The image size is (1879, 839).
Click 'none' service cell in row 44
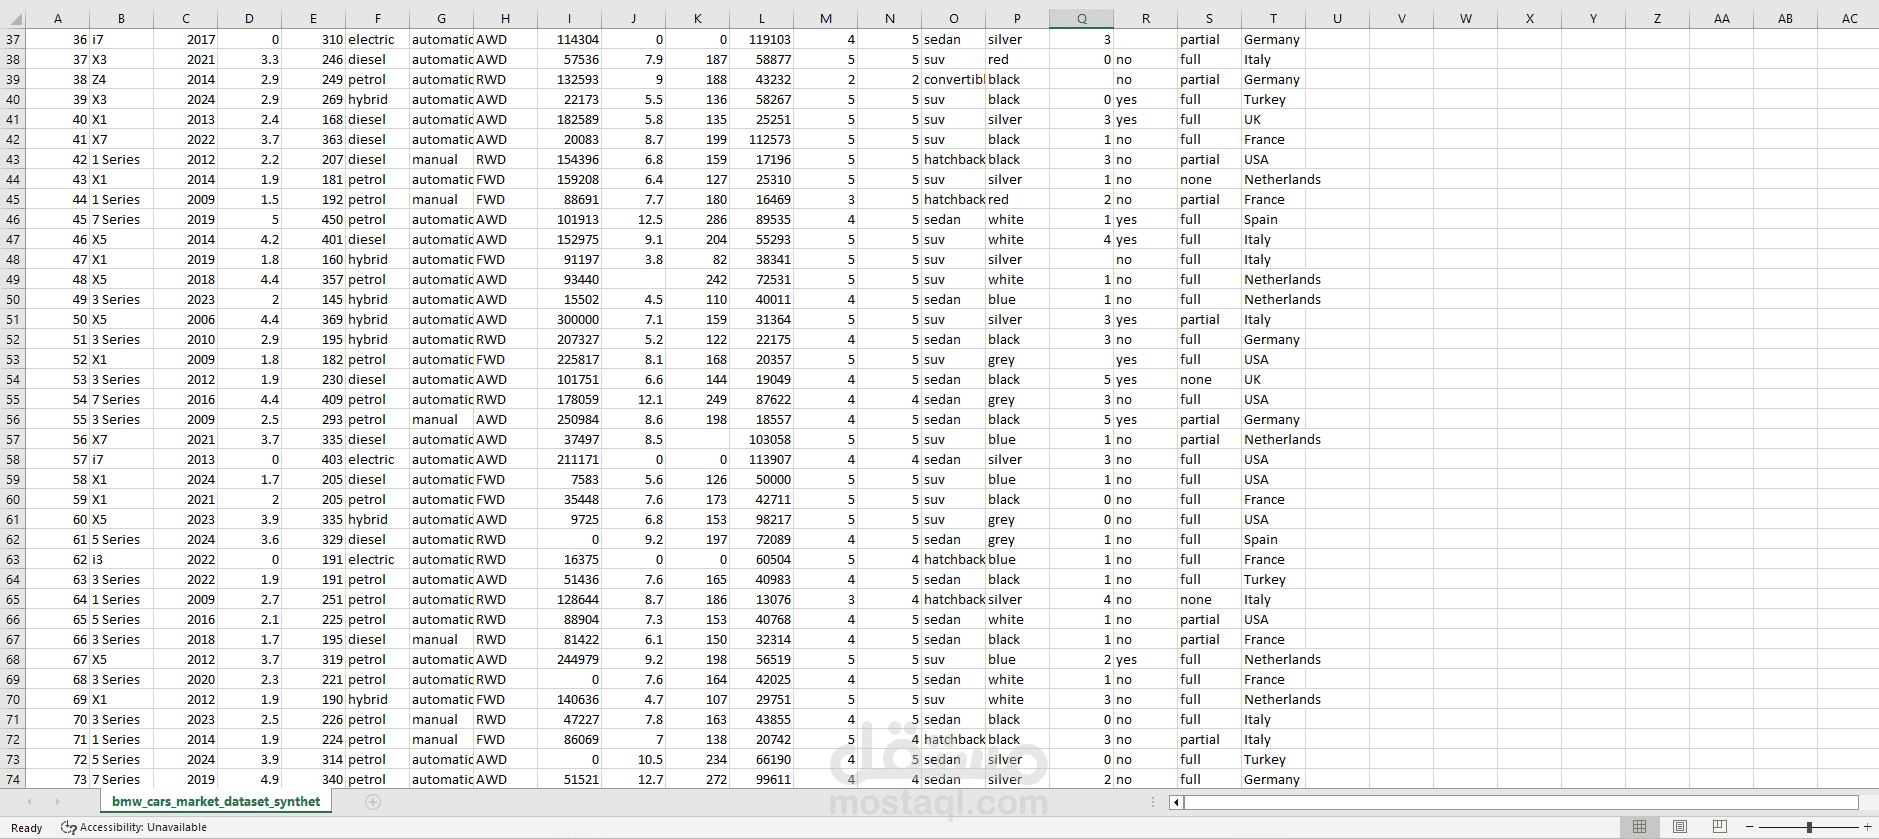[x=1210, y=180]
